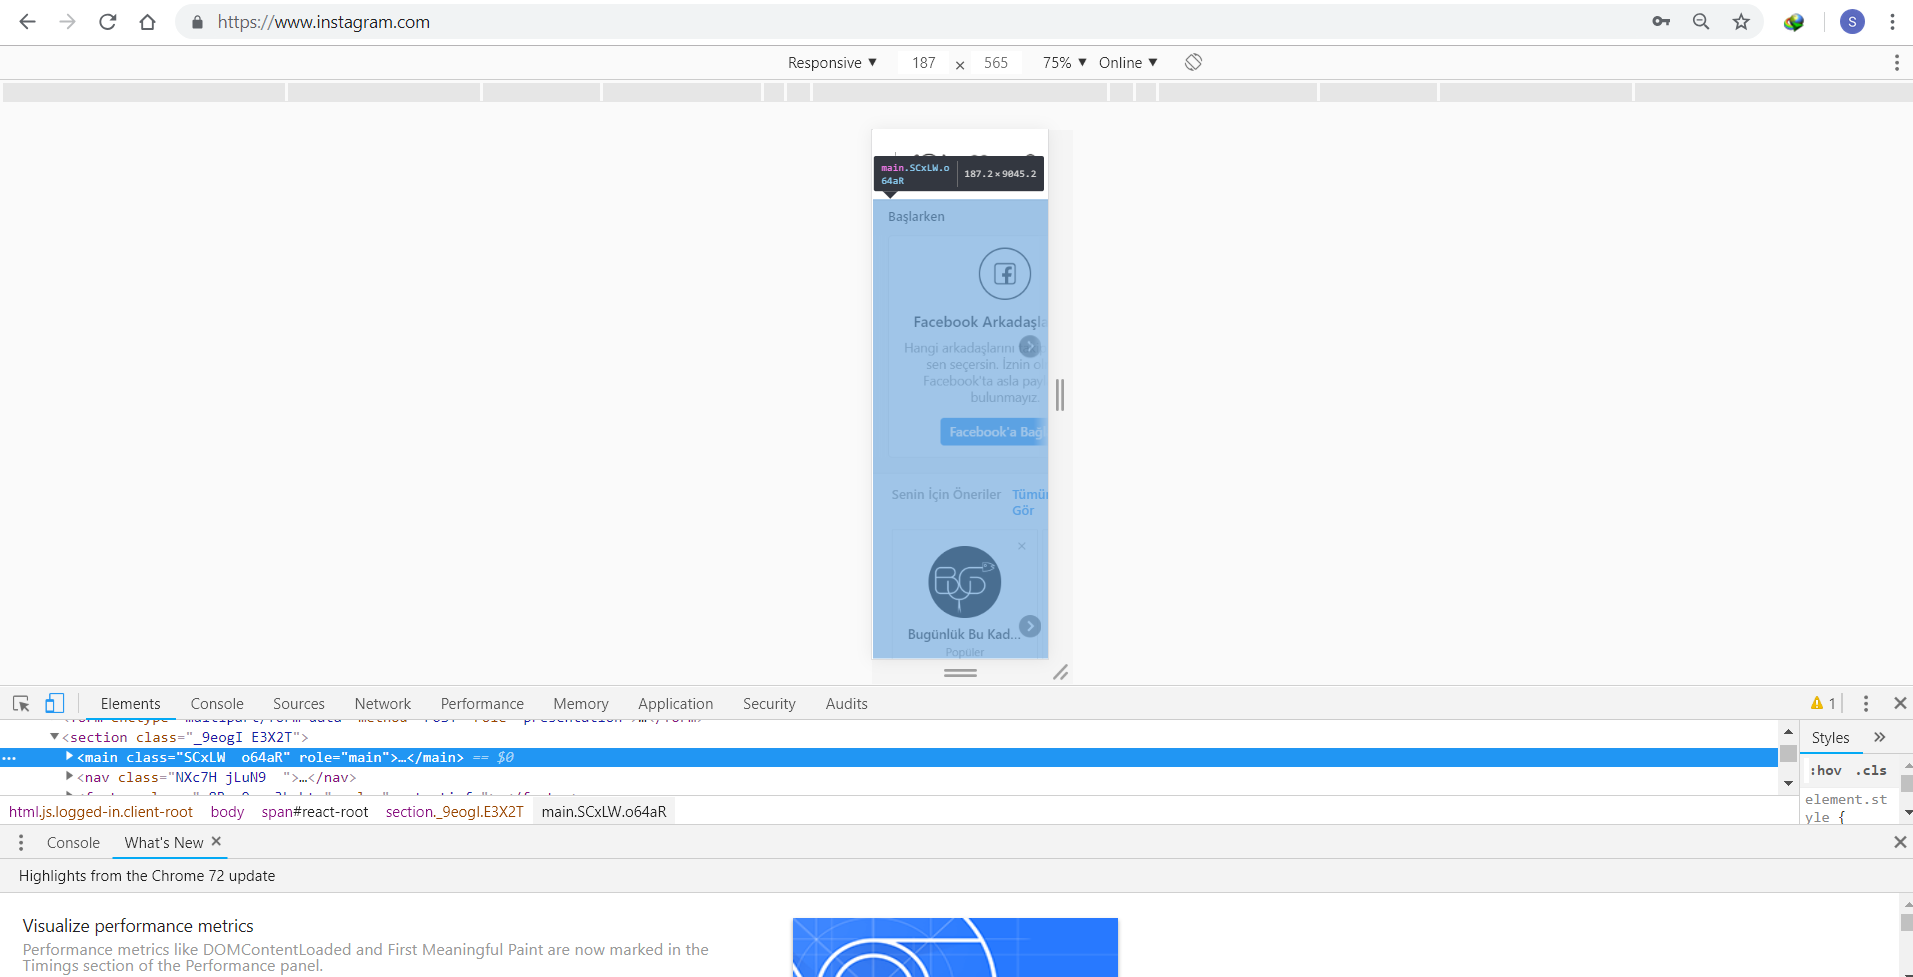
Task: Open the Application tab
Action: pyautogui.click(x=676, y=704)
